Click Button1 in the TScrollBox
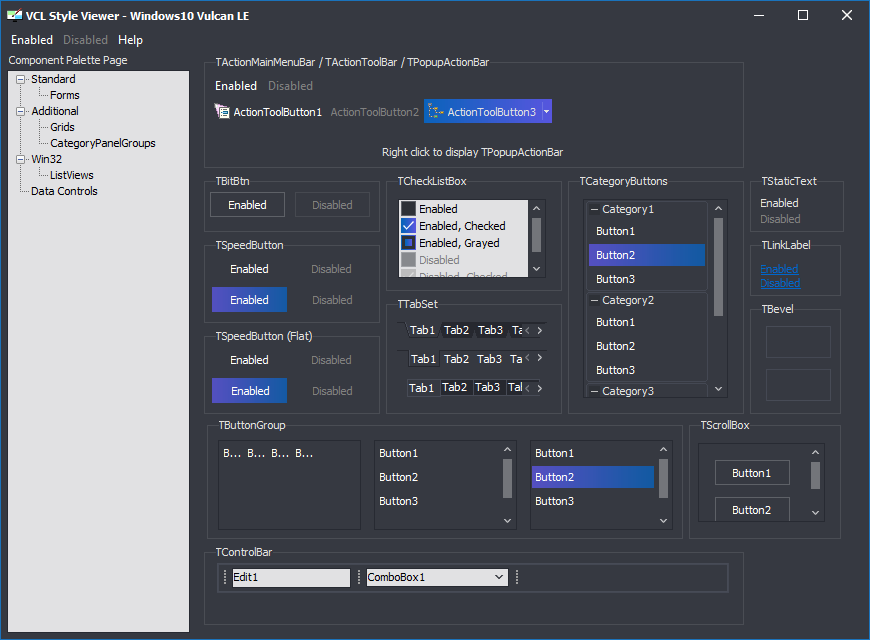Image resolution: width=870 pixels, height=640 pixels. pyautogui.click(x=752, y=473)
